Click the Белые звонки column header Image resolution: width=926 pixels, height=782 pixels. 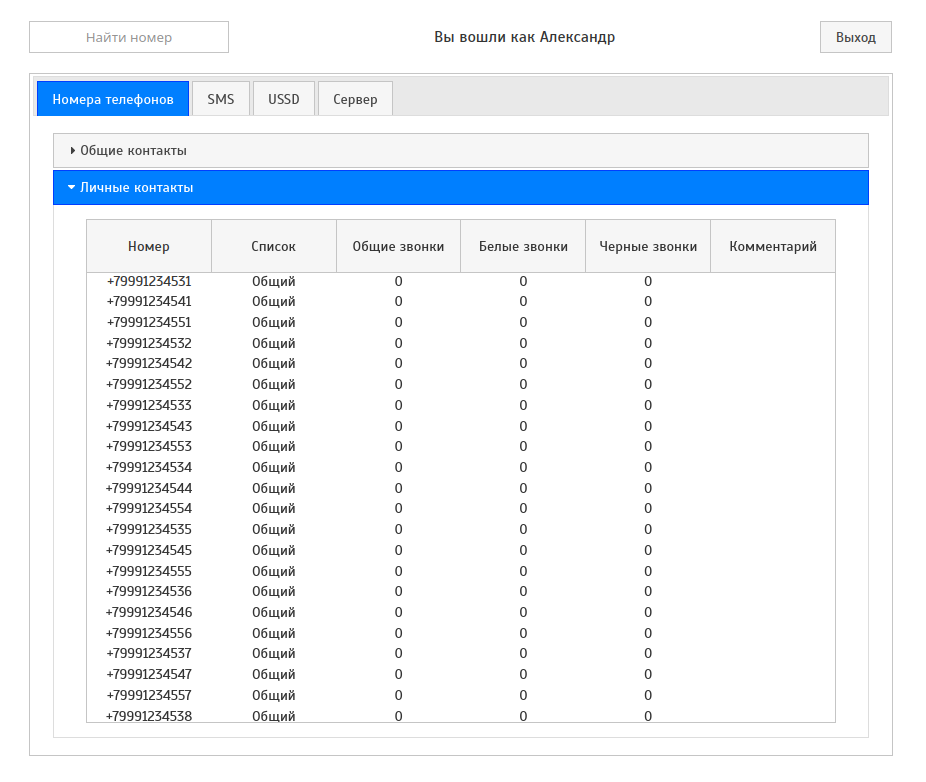click(523, 246)
